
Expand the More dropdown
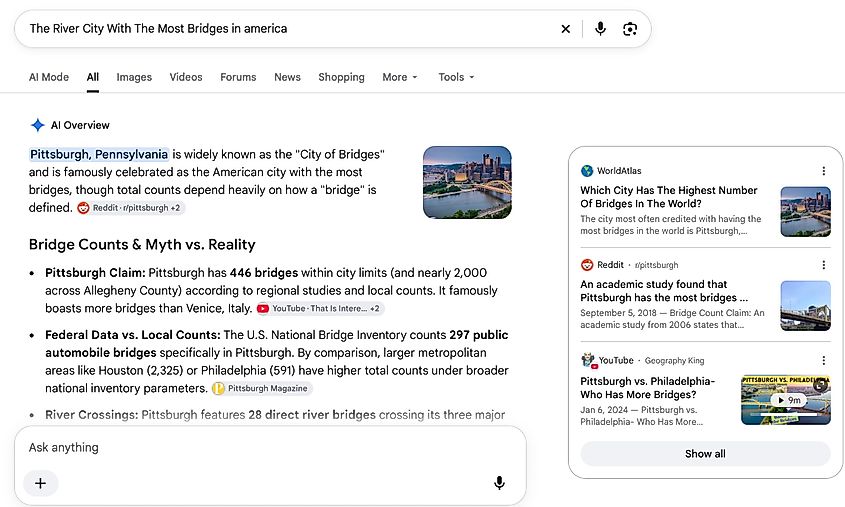click(400, 77)
